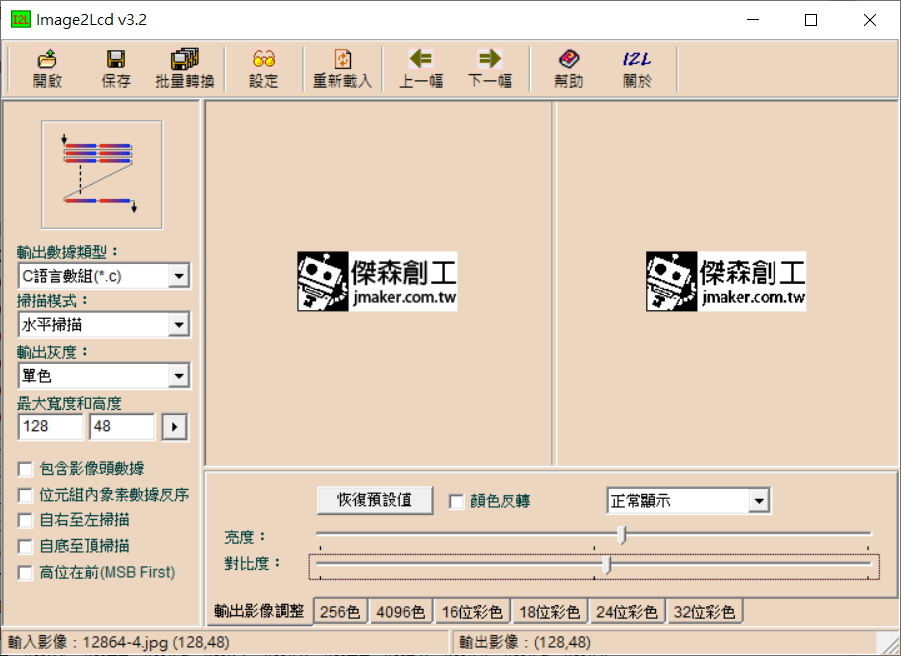
Task: Switch to the 256色 tab
Action: 340,612
